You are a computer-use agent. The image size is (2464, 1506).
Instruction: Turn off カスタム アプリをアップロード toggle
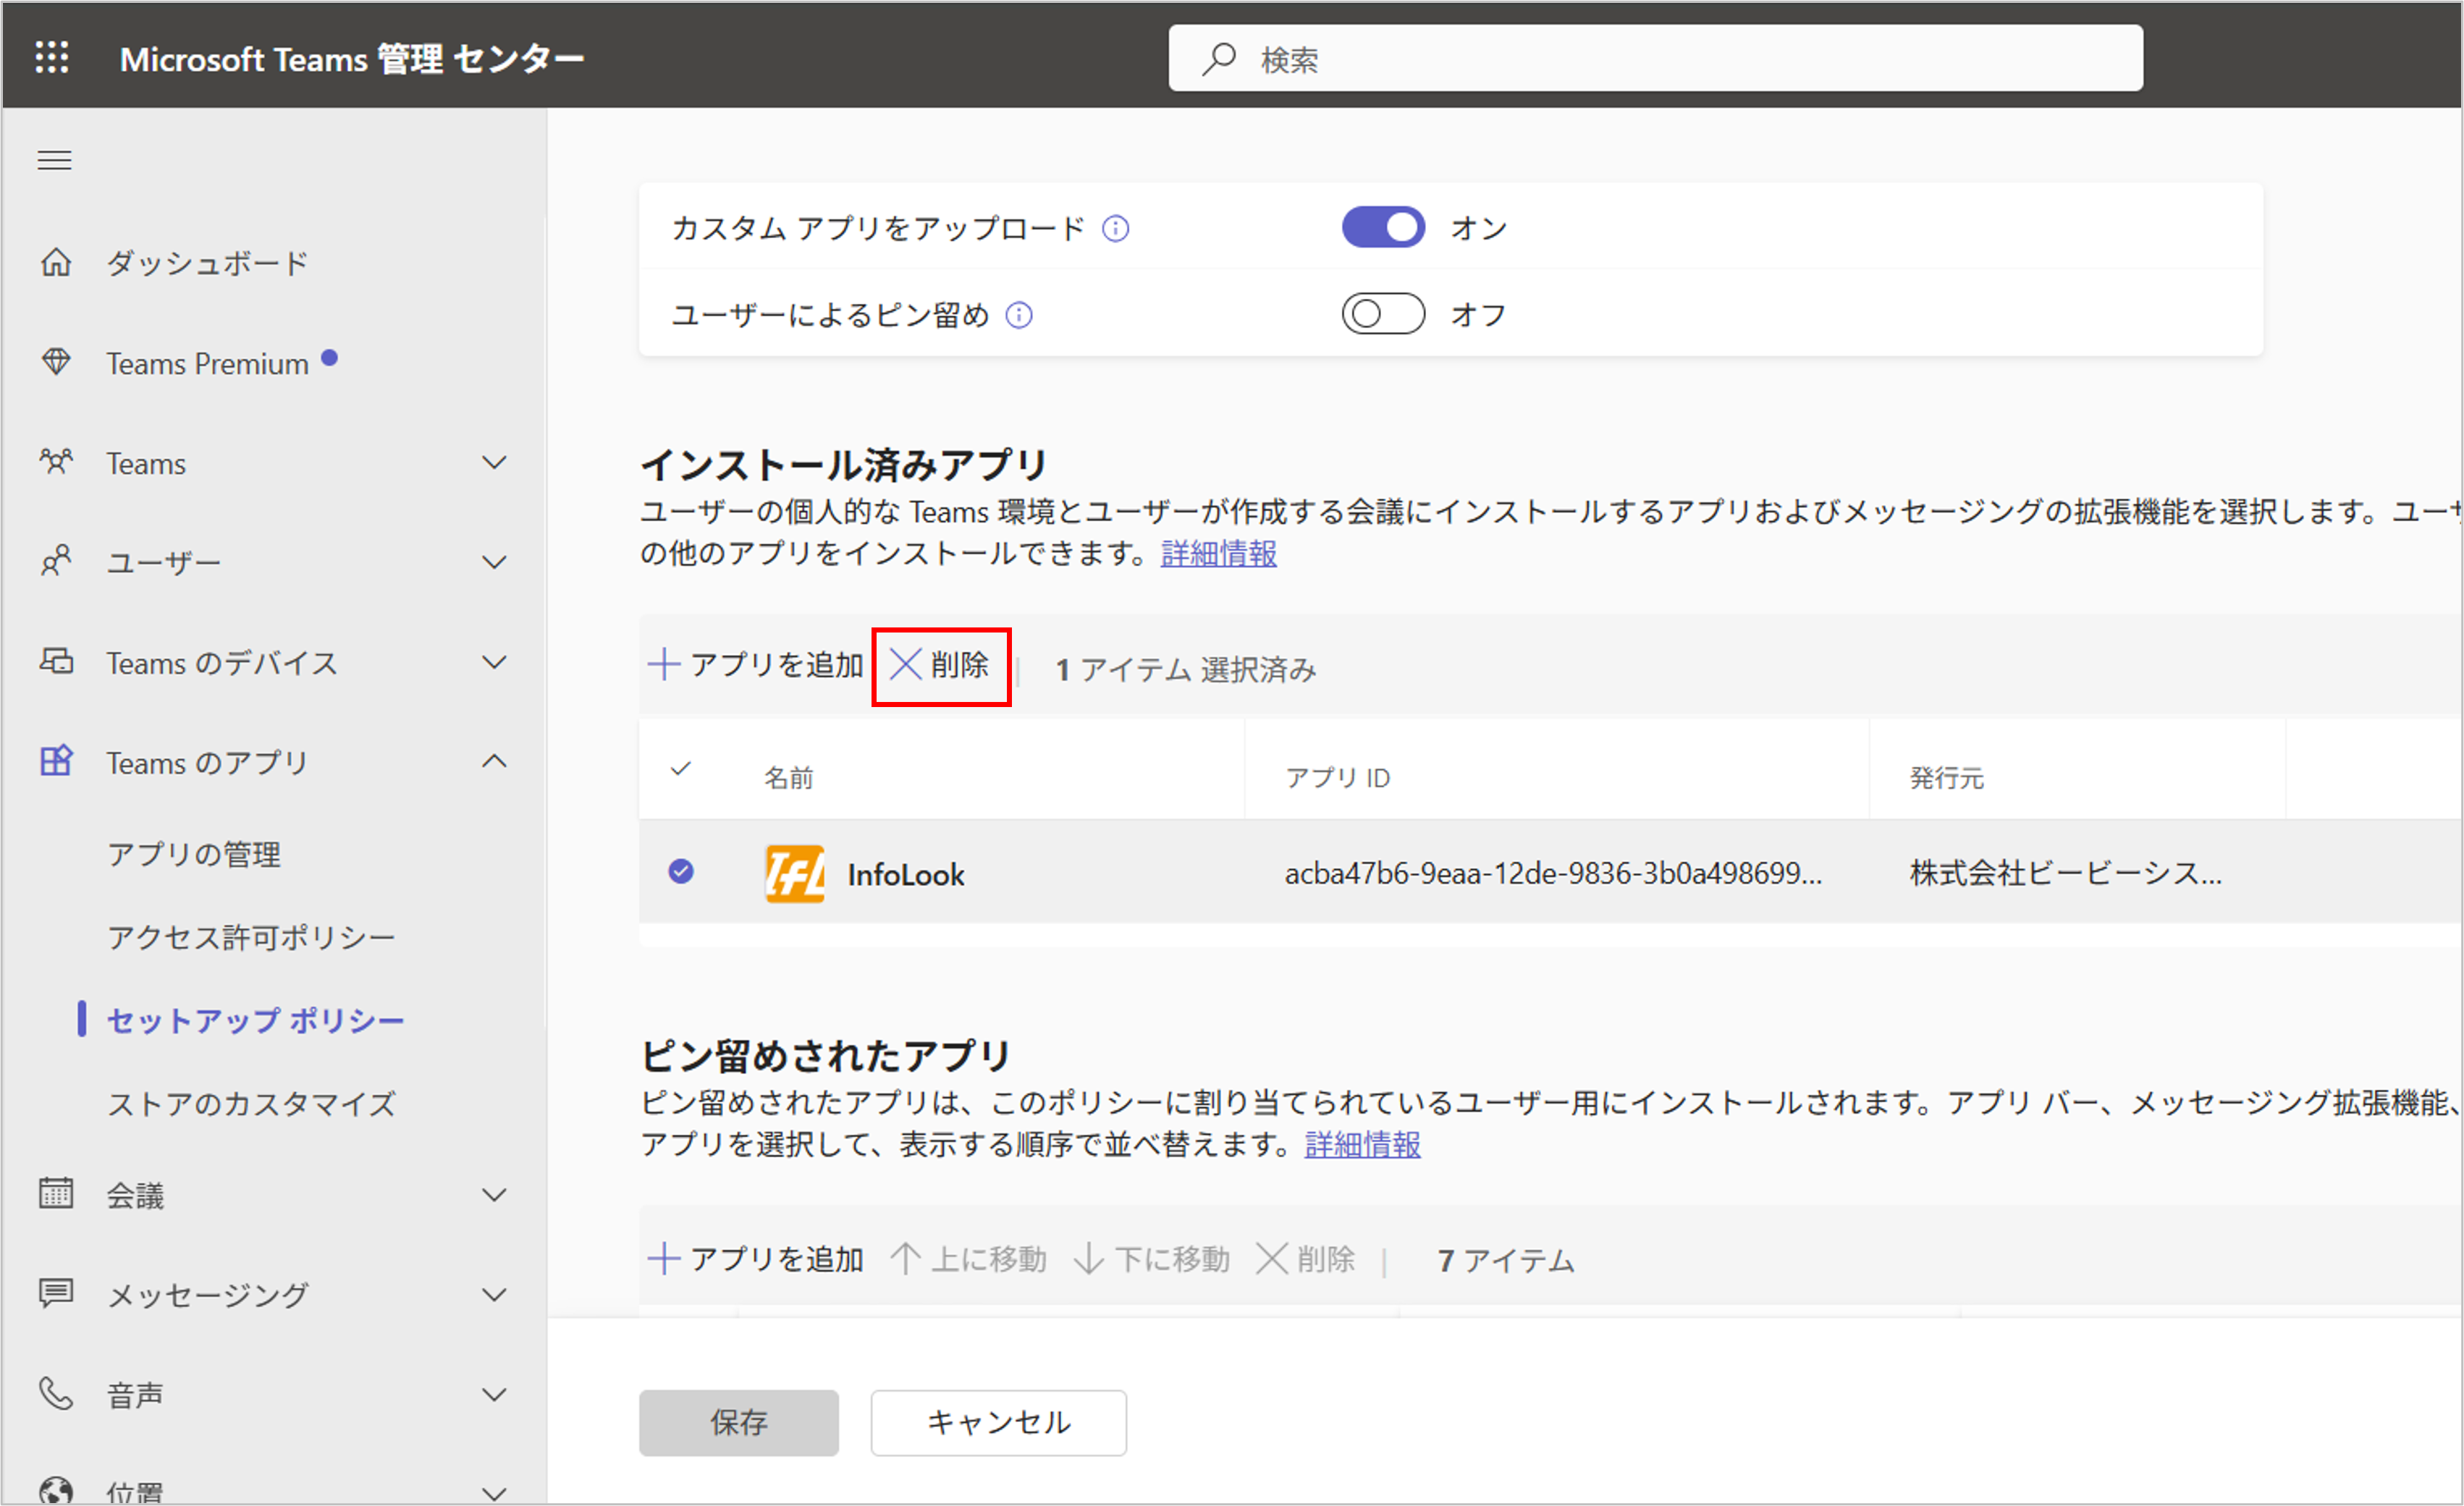[1383, 228]
